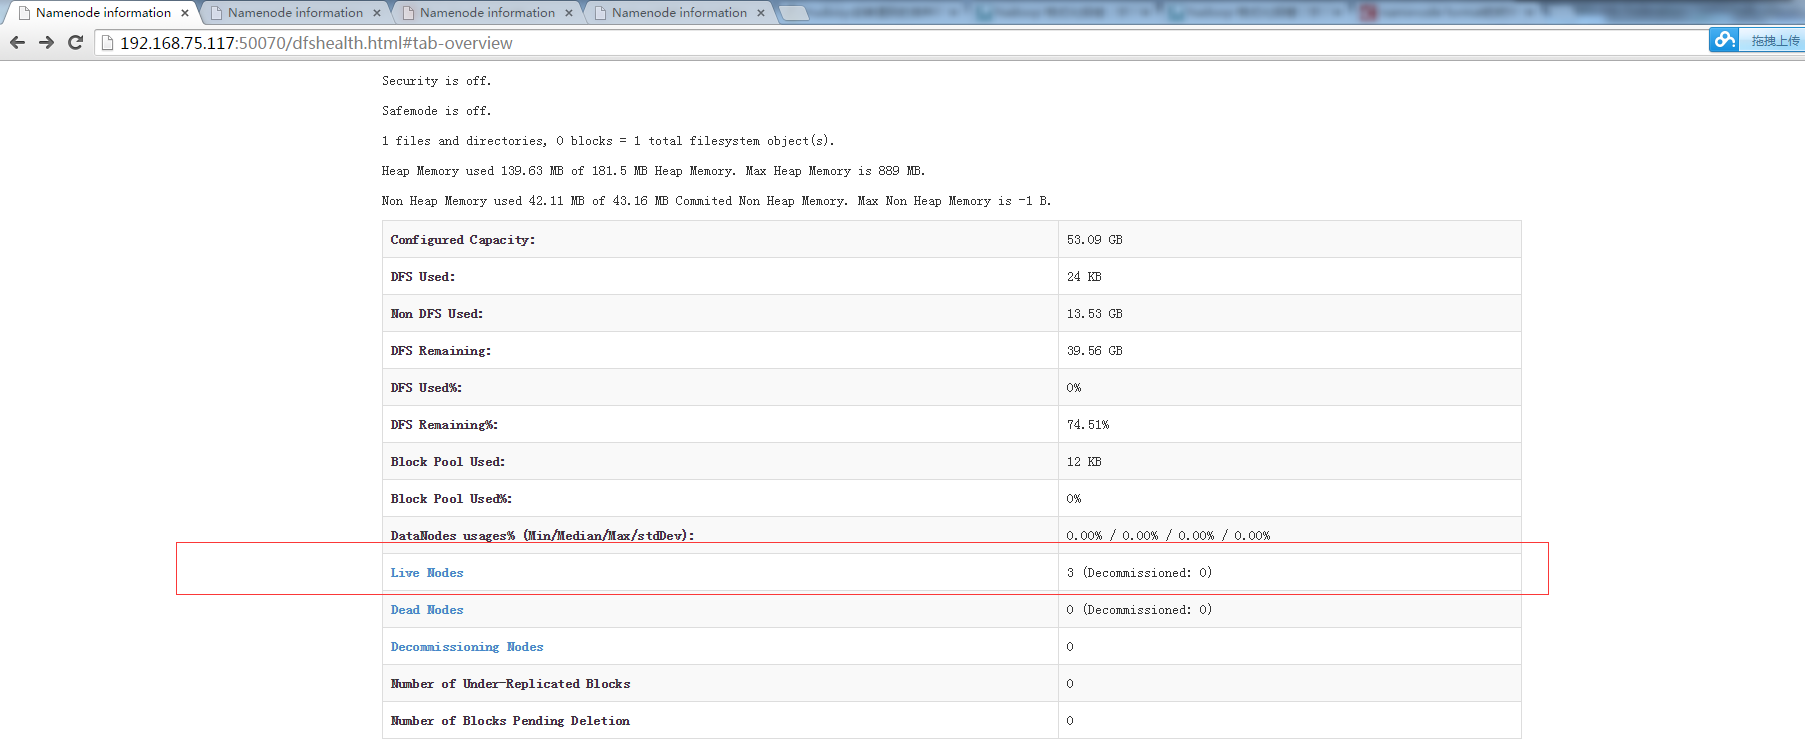Open a new browser tab
This screenshot has height=739, width=1805.
coord(793,13)
